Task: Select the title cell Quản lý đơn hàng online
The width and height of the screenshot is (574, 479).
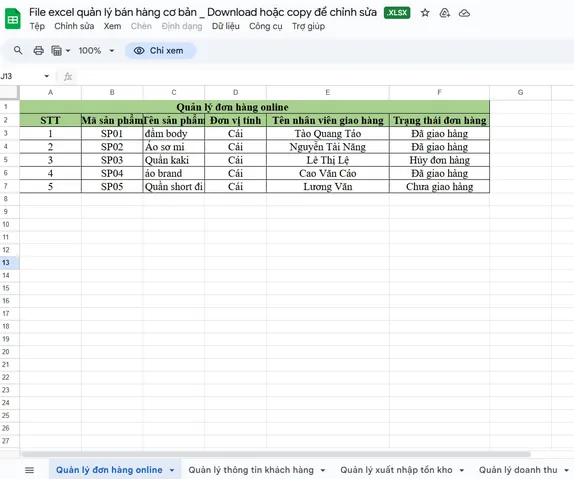Action: pos(254,107)
